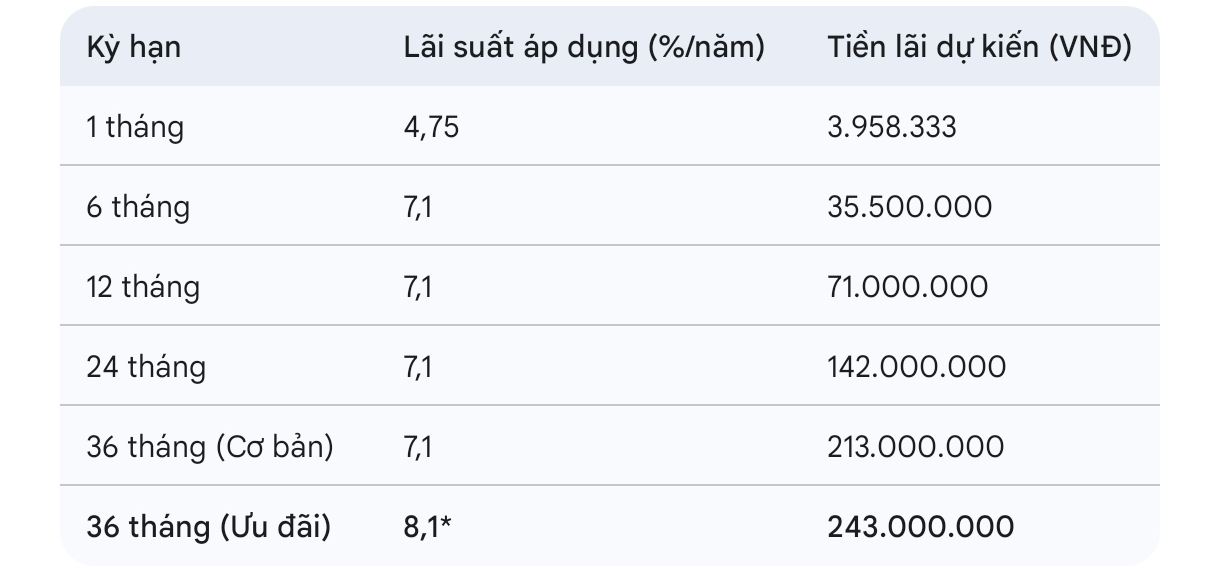The height and width of the screenshot is (588, 1221).
Task: Click the 35.500.000 interest amount
Action: point(909,207)
